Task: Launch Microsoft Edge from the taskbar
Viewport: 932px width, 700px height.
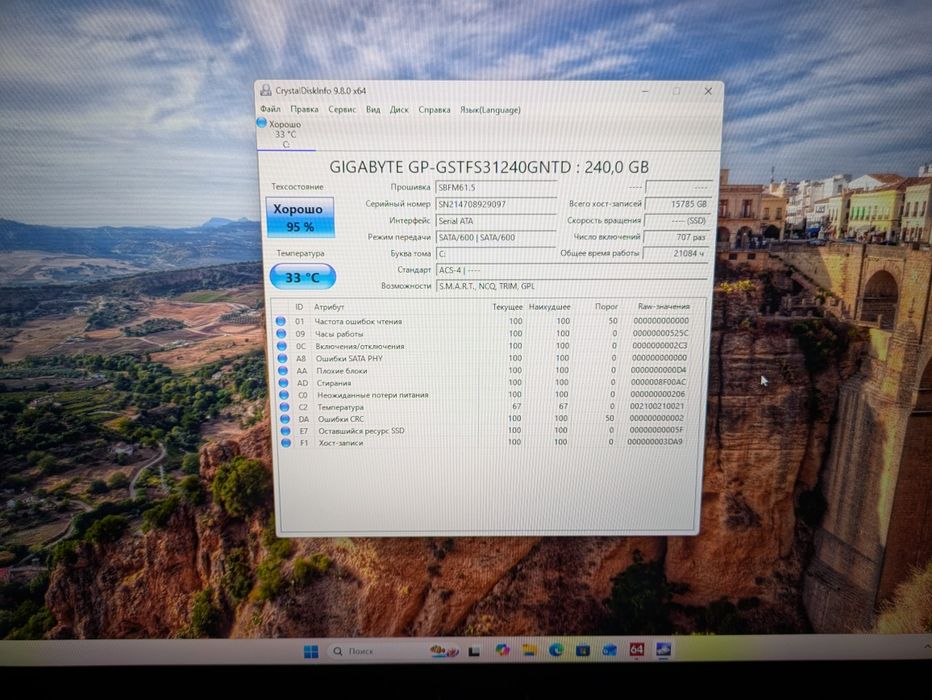Action: coord(556,650)
